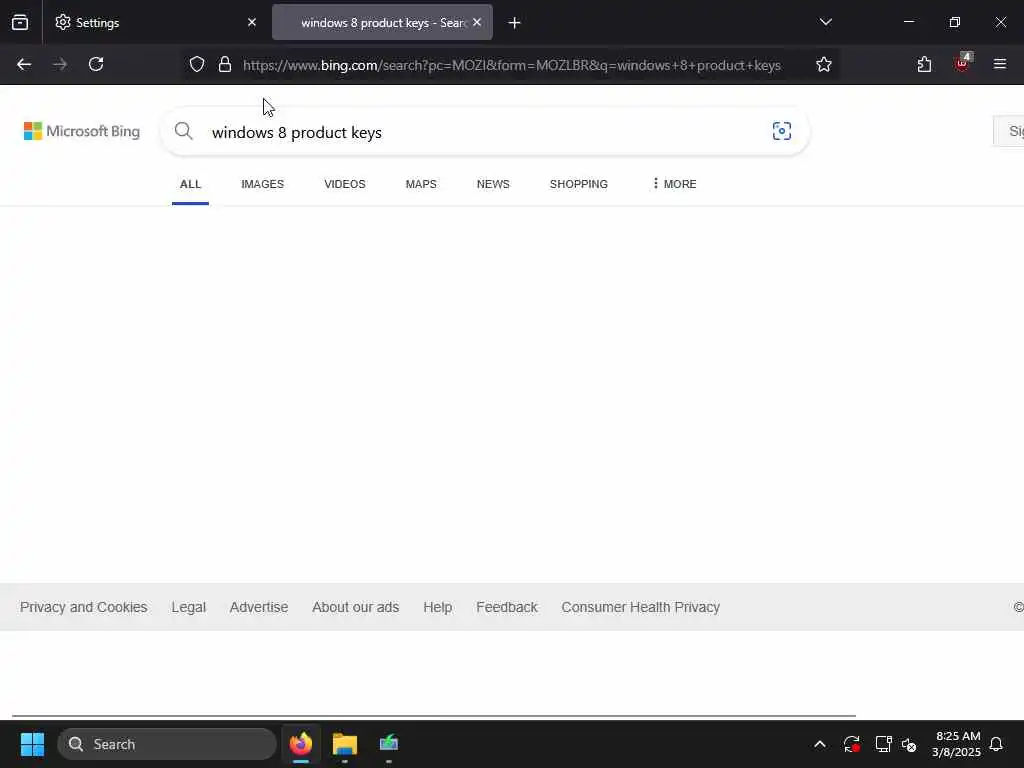
Task: Expand the MORE search categories menu
Action: (674, 184)
